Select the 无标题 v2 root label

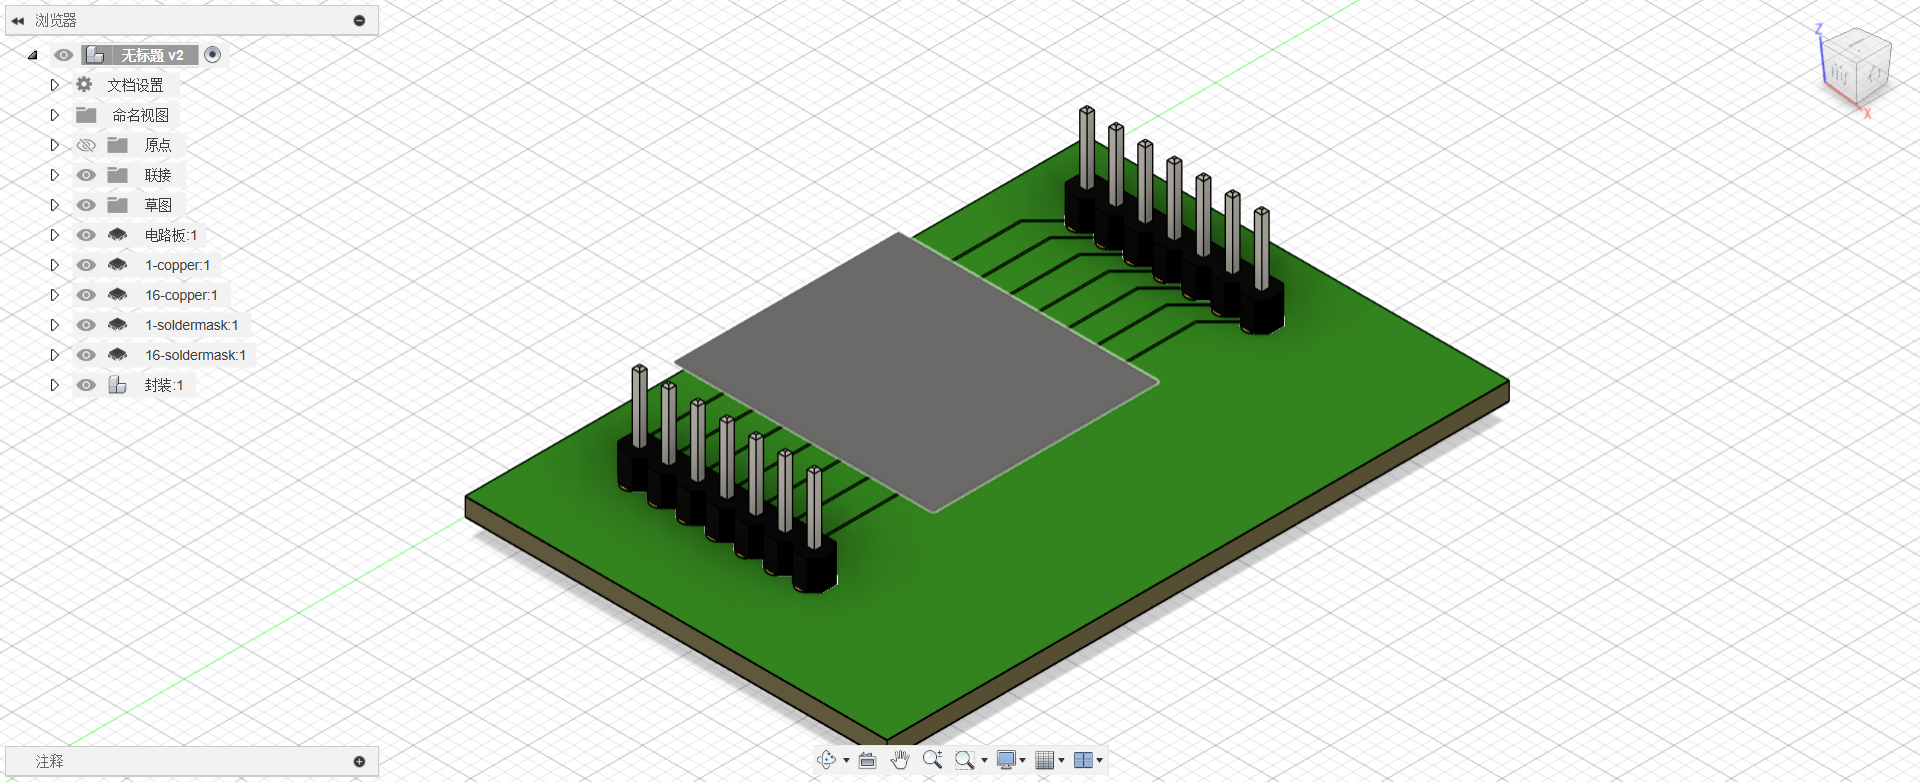(x=153, y=55)
